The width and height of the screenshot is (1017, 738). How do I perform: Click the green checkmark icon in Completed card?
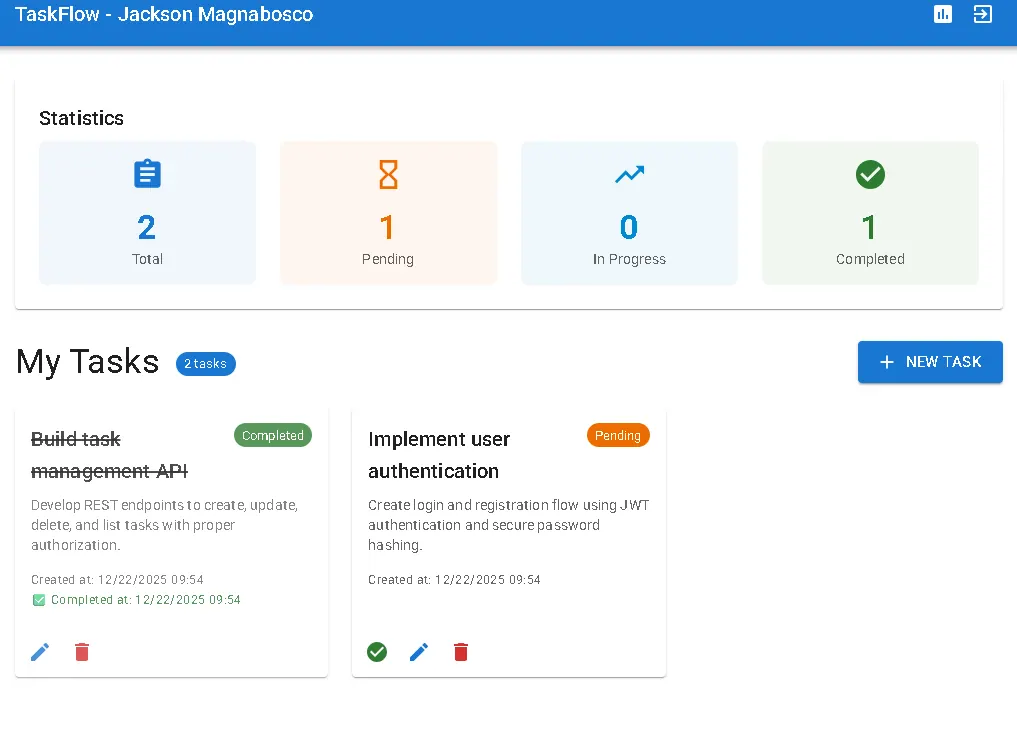[870, 174]
